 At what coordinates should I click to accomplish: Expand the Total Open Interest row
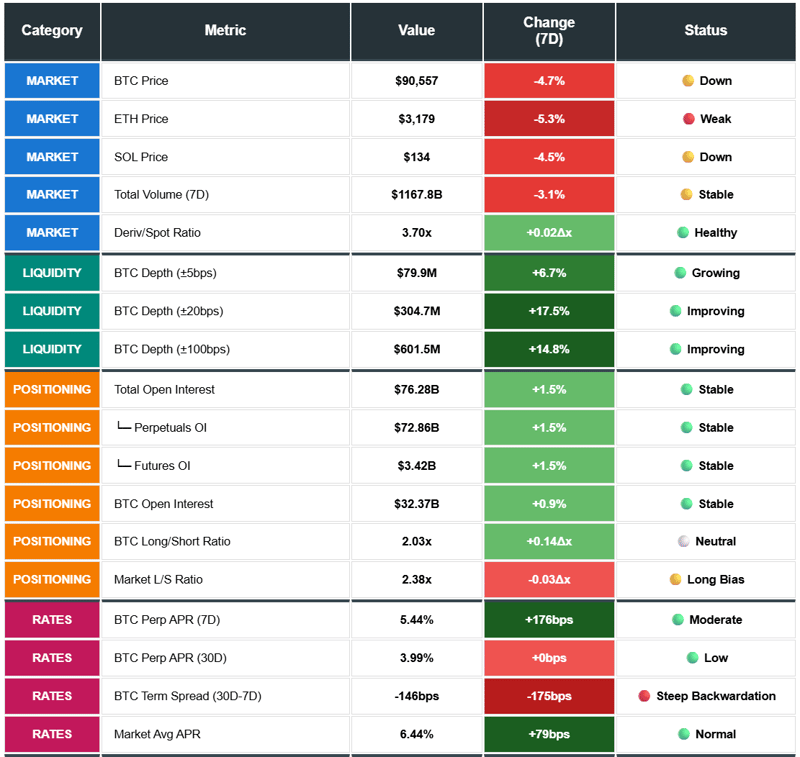pyautogui.click(x=224, y=388)
